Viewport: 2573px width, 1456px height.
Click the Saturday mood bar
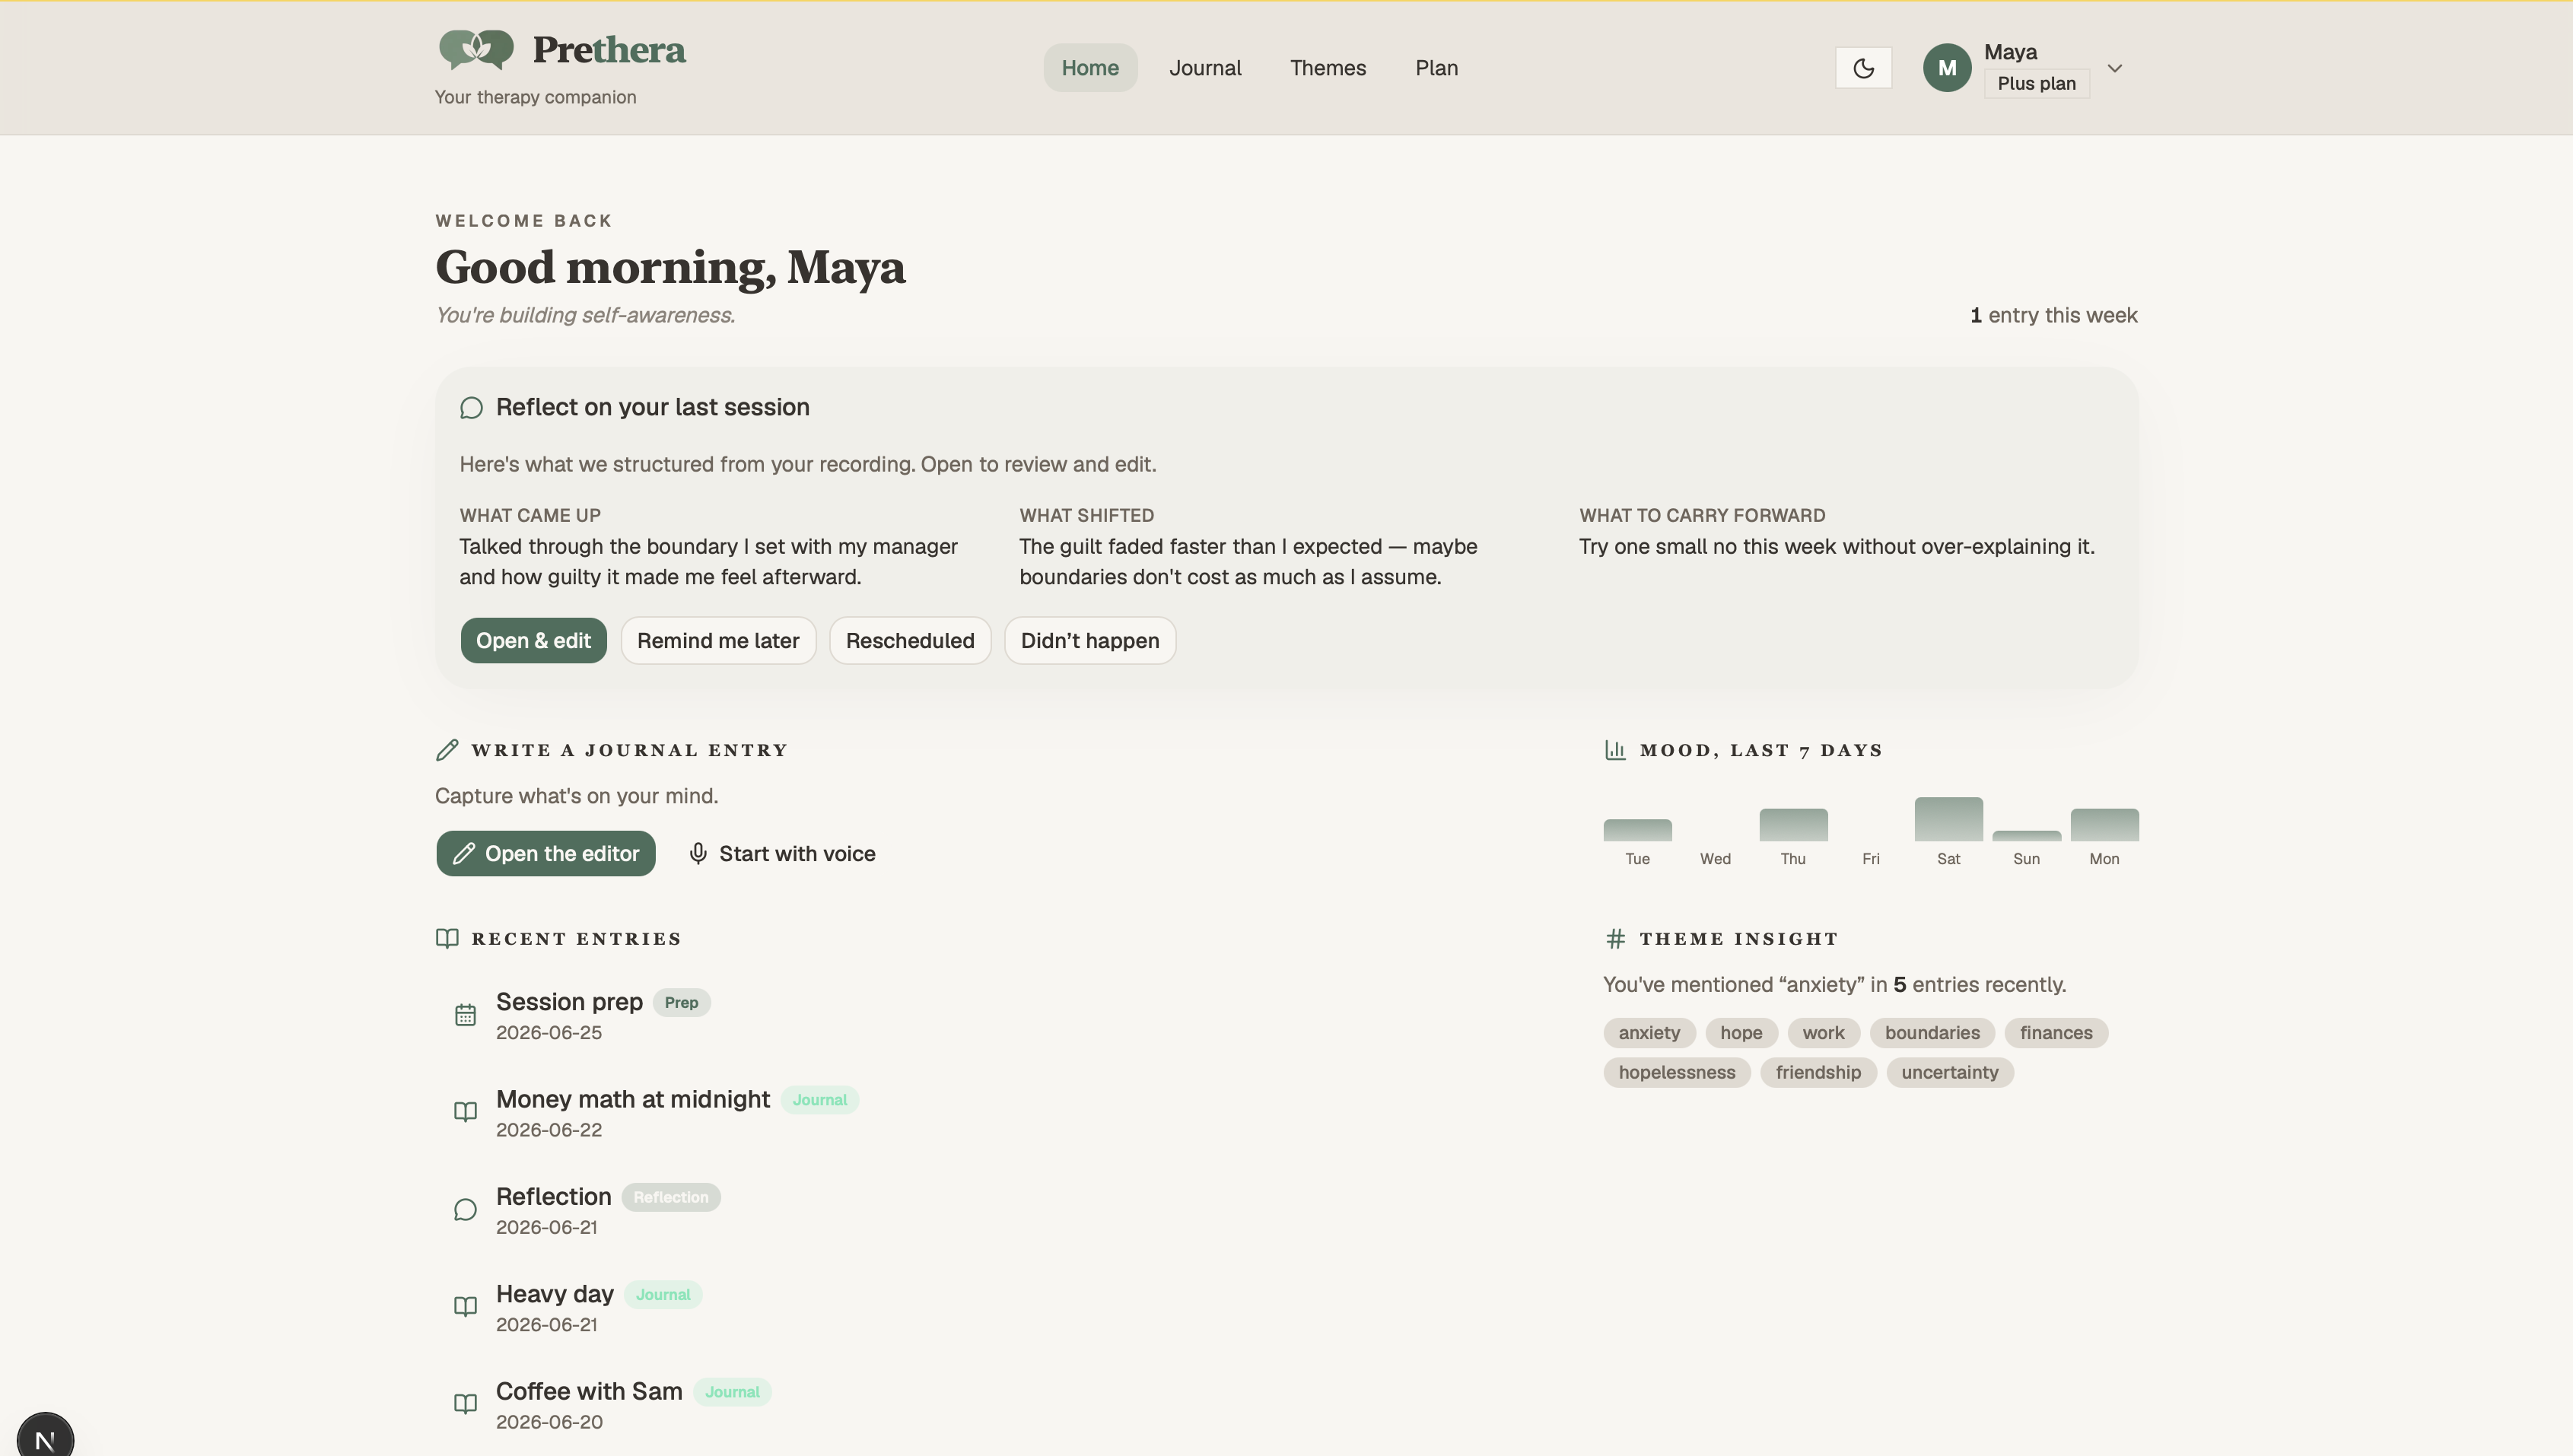[x=1948, y=819]
